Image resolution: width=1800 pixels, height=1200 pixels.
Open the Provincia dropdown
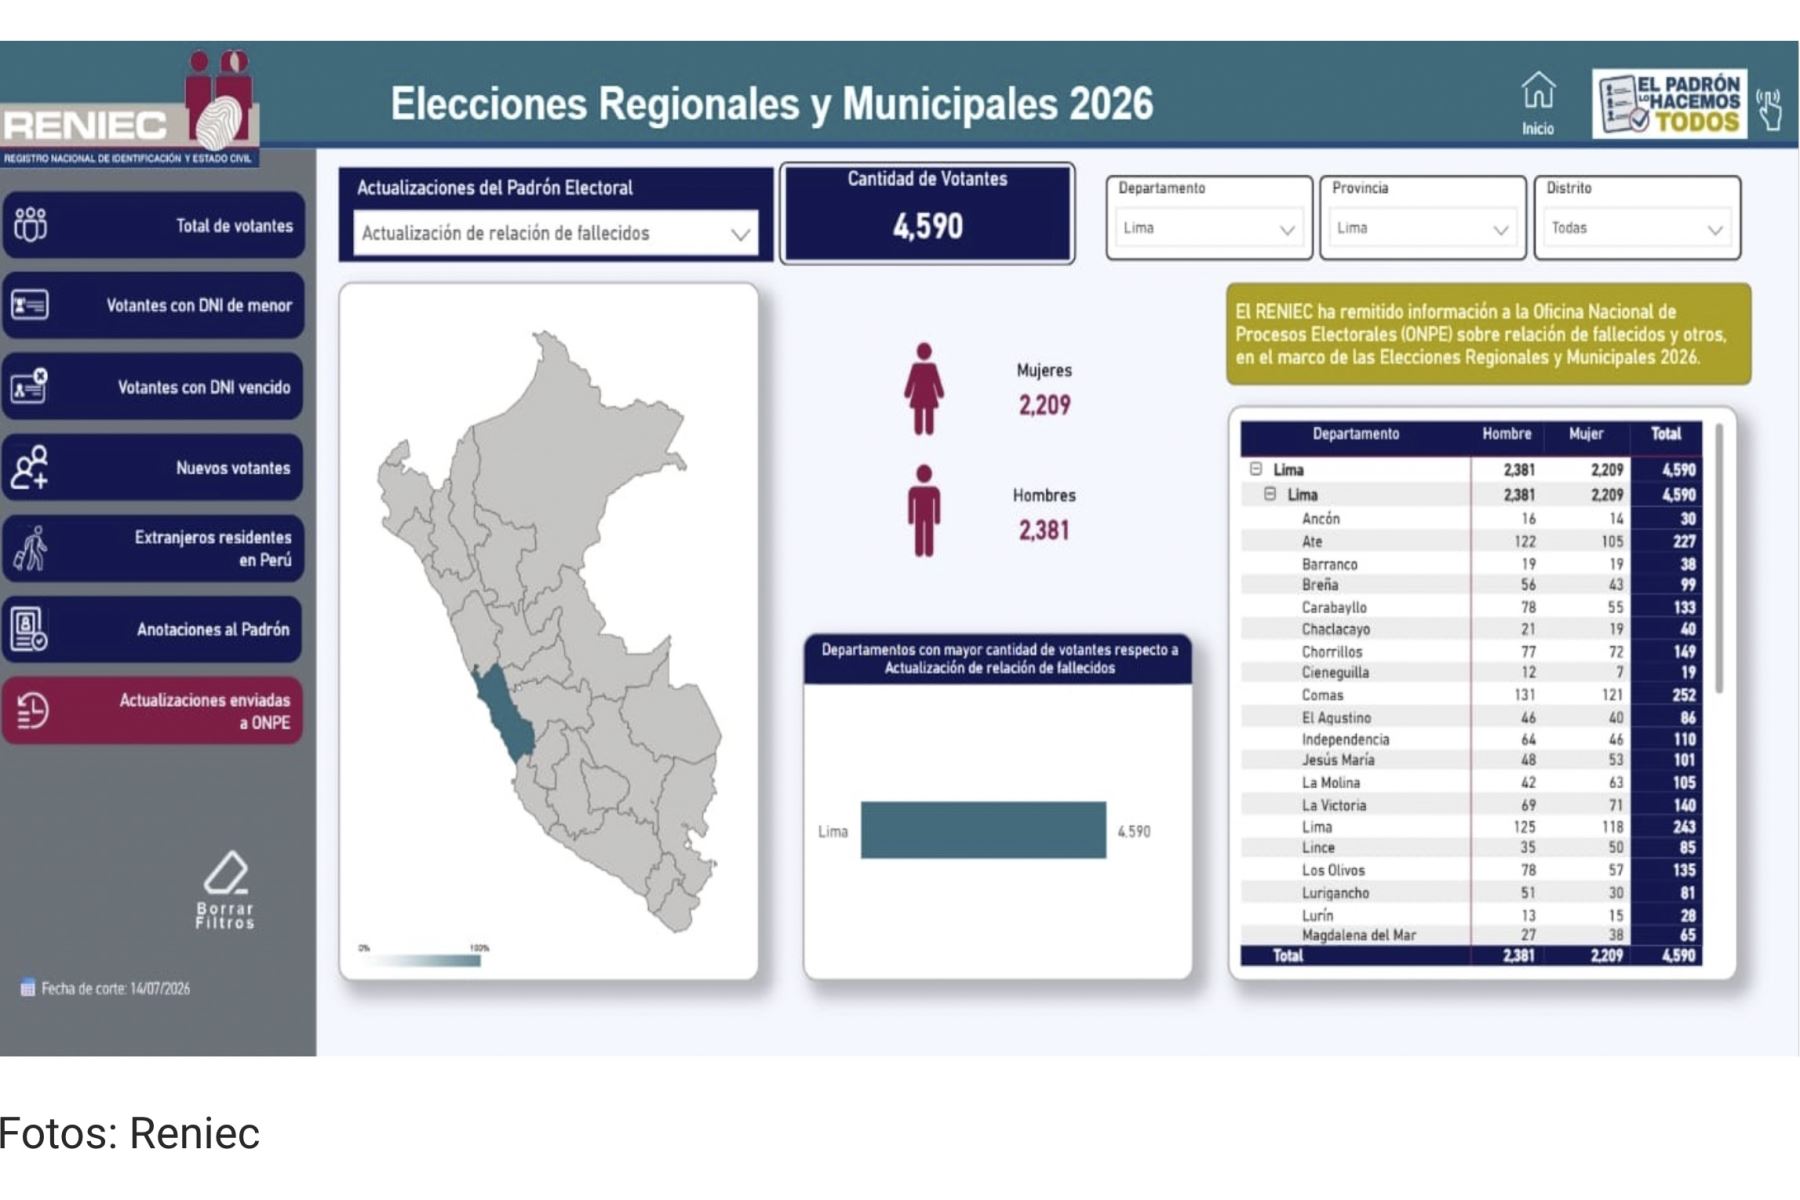click(1423, 228)
